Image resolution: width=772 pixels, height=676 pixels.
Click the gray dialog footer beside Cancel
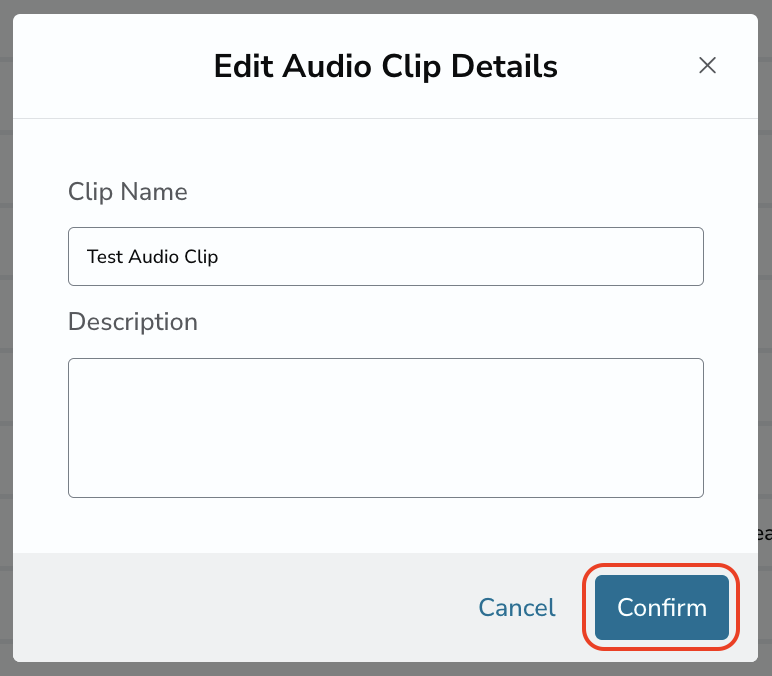[x=246, y=607]
